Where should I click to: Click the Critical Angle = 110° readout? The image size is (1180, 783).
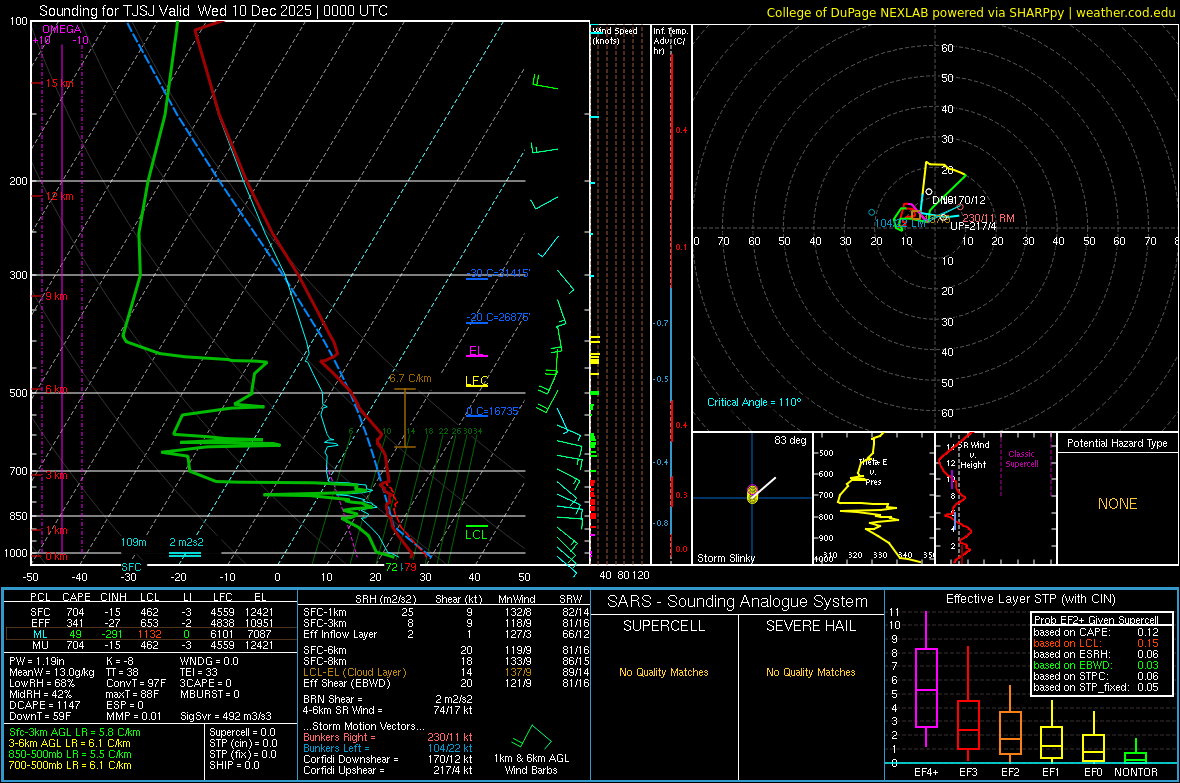click(x=754, y=402)
